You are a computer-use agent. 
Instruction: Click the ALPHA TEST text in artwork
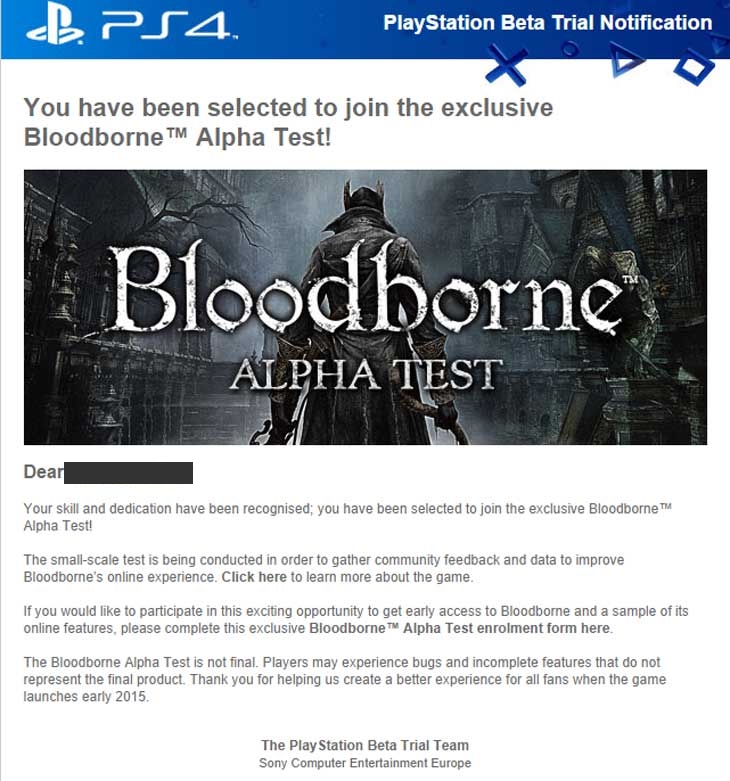tap(366, 375)
